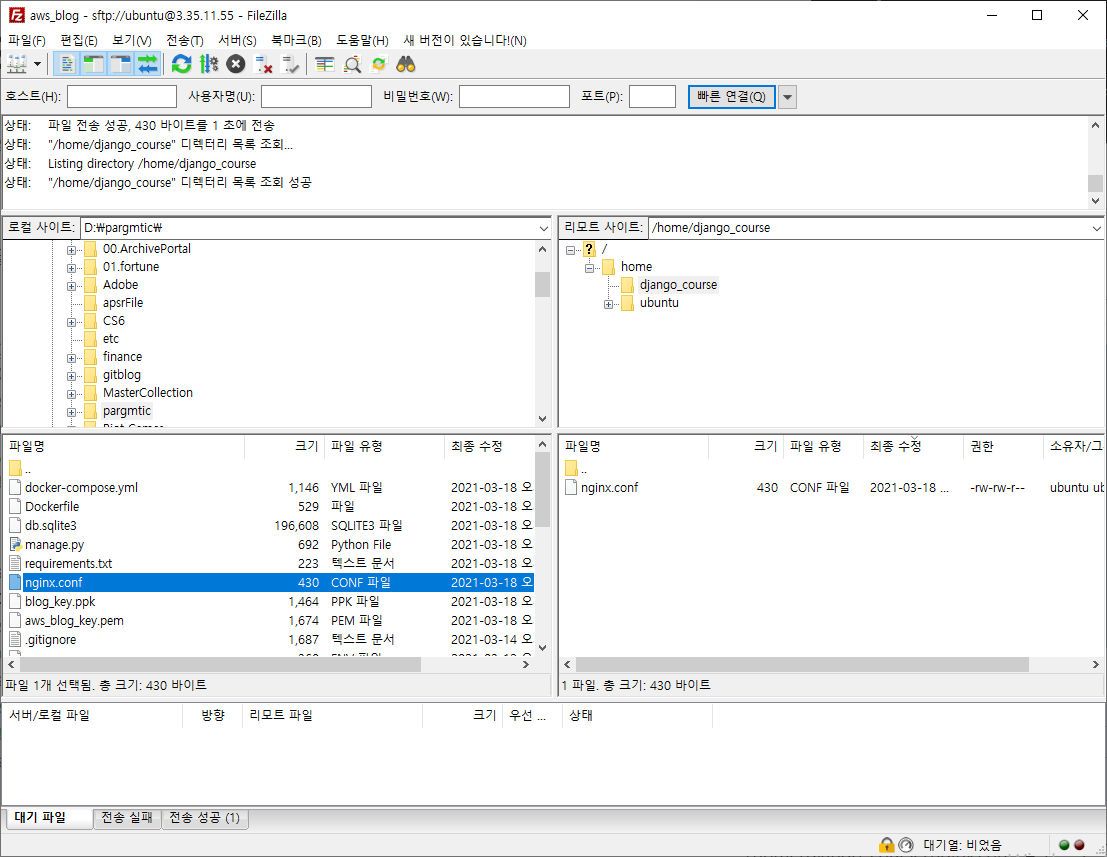1107x857 pixels.
Task: Click the binoculars file search icon
Action: click(405, 65)
